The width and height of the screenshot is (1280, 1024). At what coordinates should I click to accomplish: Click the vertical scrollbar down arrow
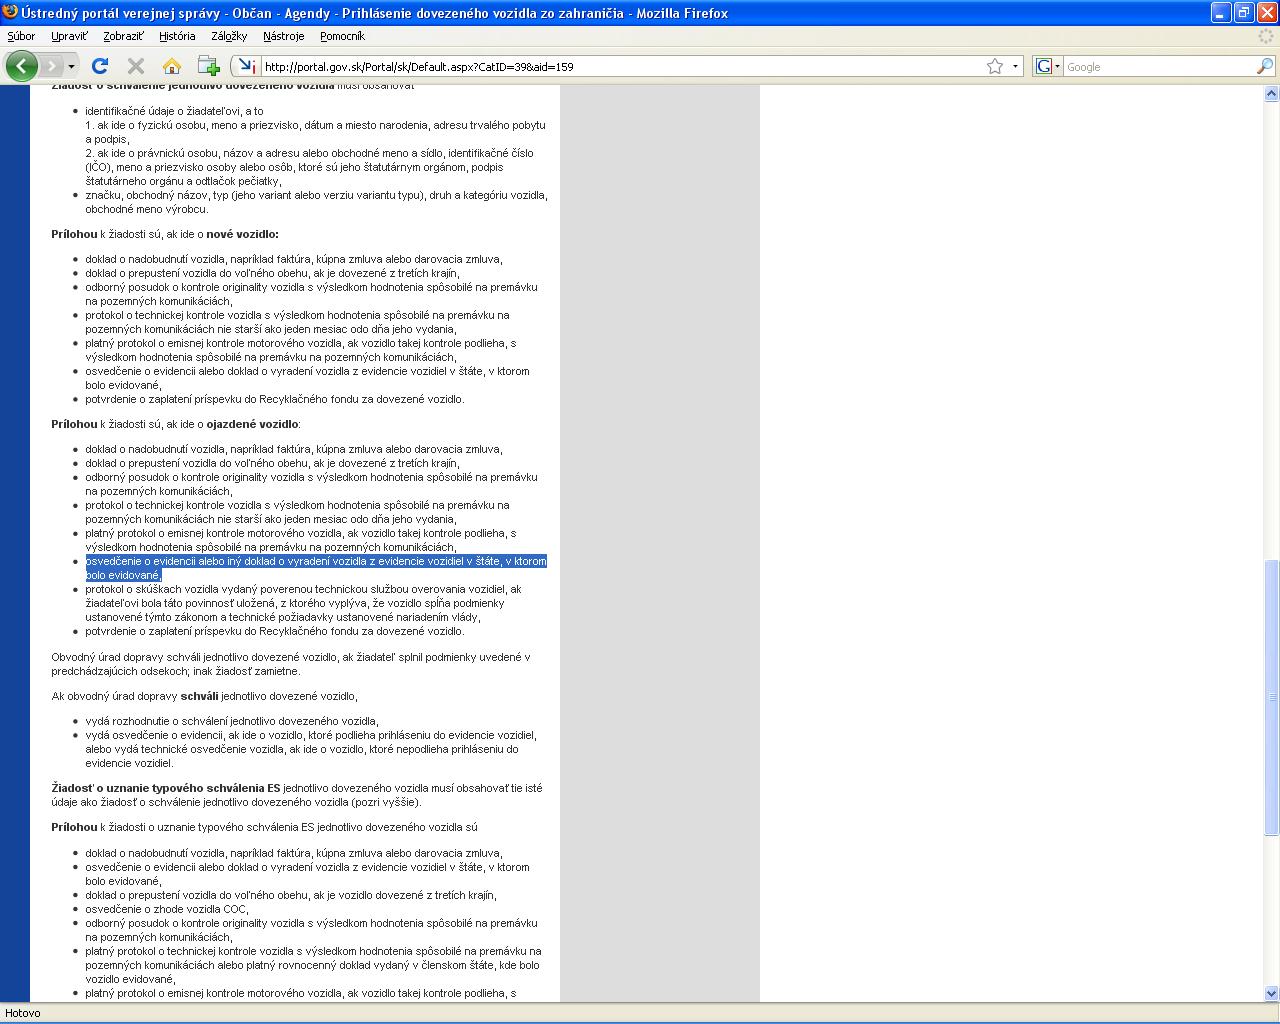coord(1271,993)
